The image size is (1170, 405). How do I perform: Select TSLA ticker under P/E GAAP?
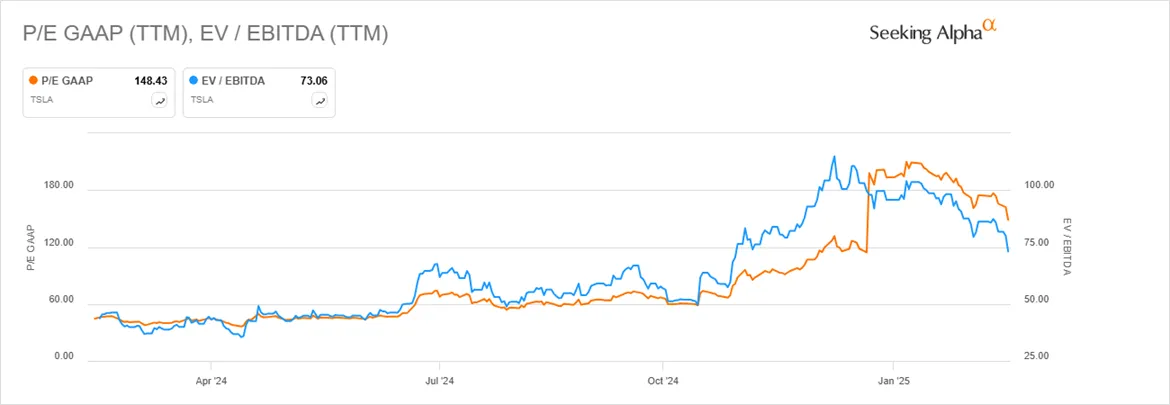tap(39, 98)
